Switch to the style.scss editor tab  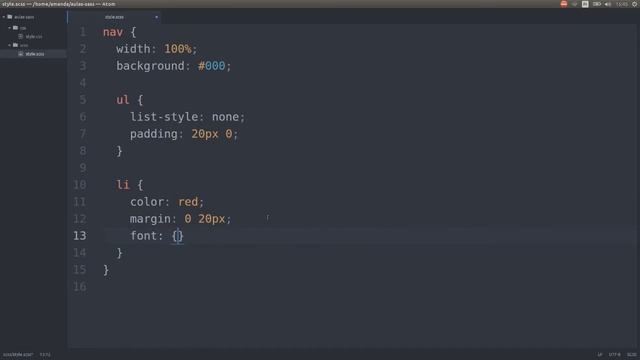click(x=114, y=17)
